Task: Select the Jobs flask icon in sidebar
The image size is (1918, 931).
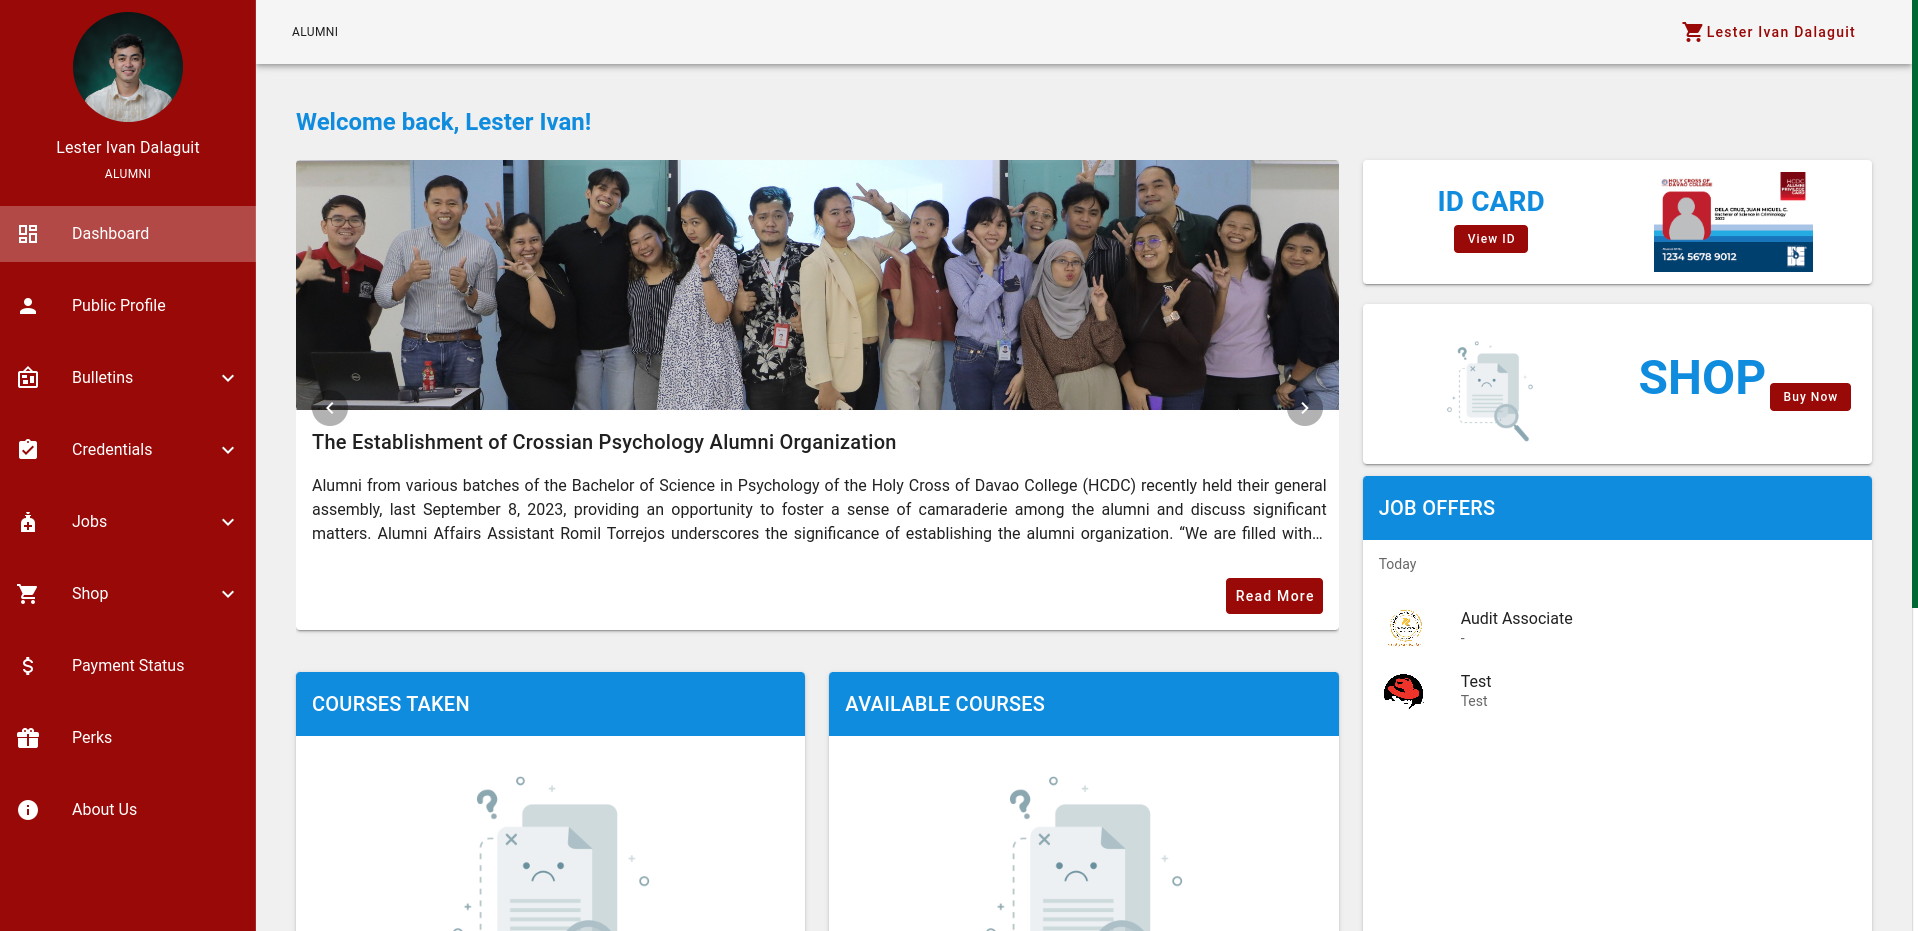Action: [x=28, y=522]
